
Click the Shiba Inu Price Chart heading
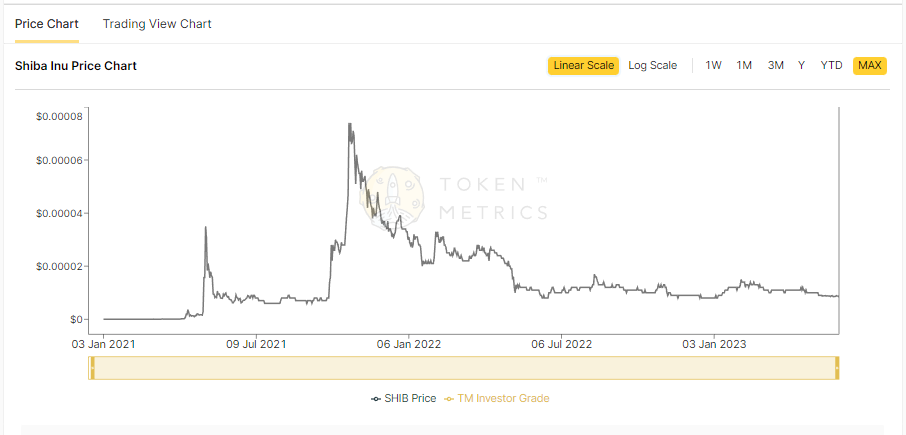click(76, 66)
